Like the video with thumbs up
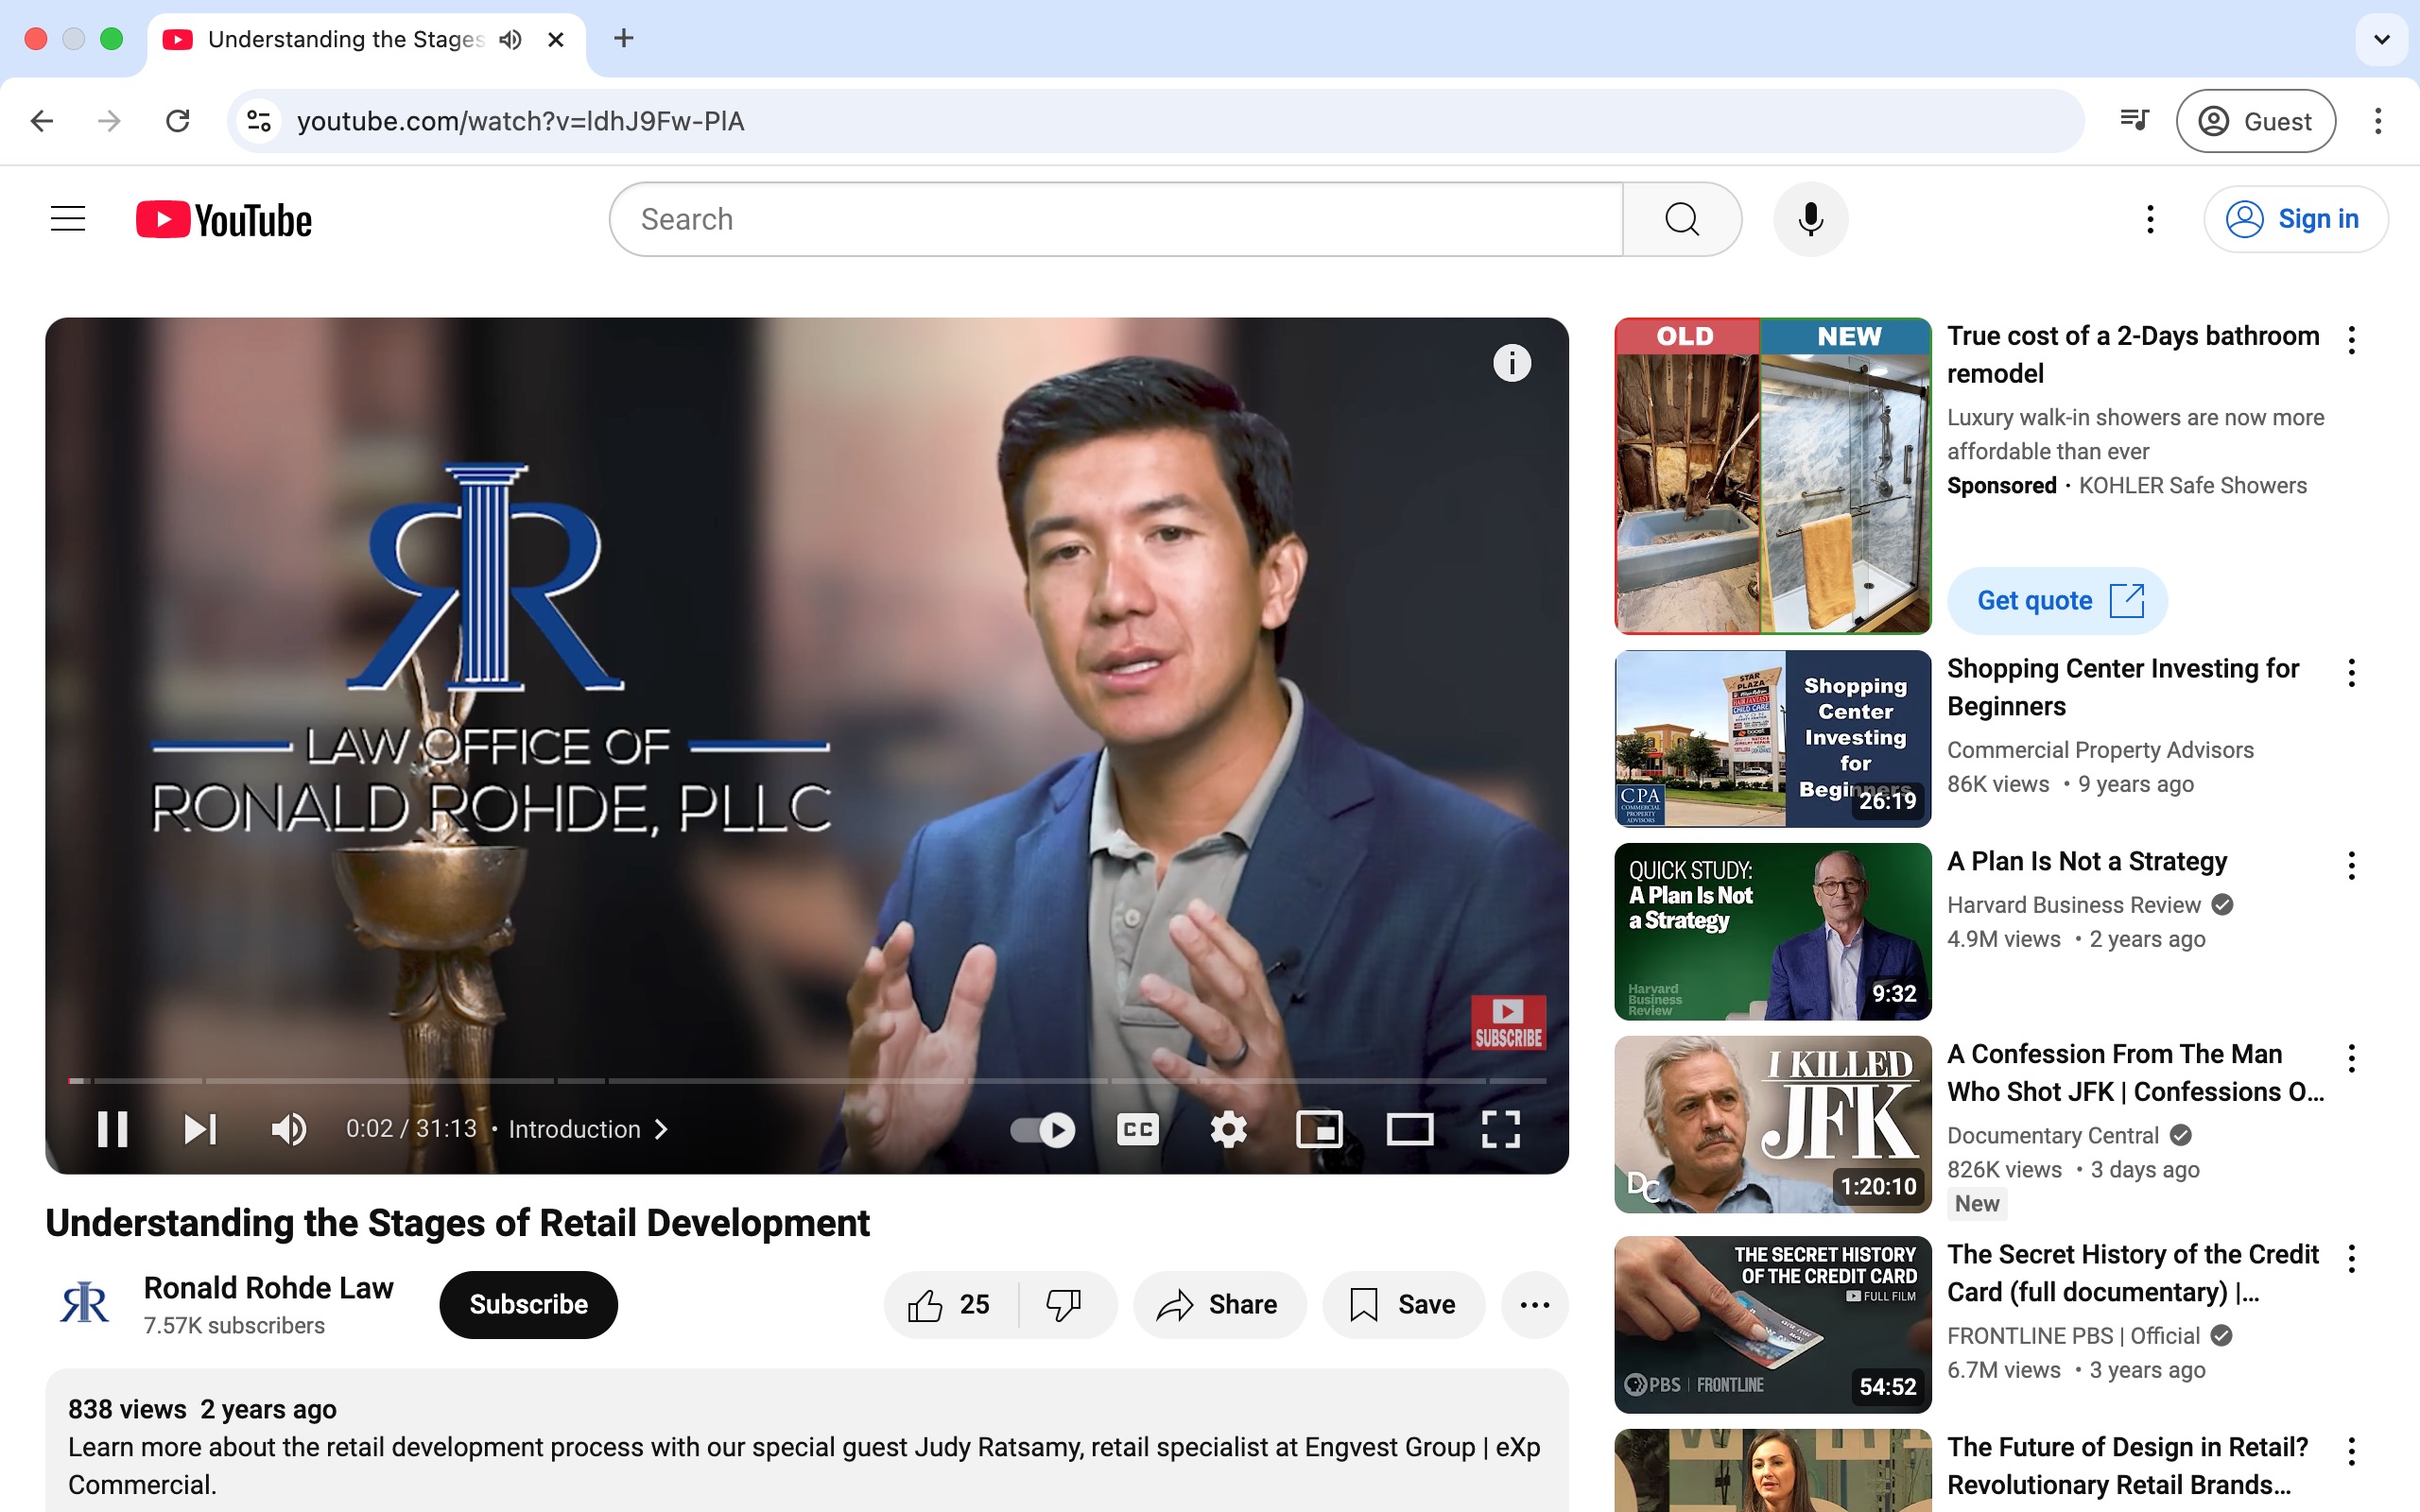 (x=950, y=1304)
